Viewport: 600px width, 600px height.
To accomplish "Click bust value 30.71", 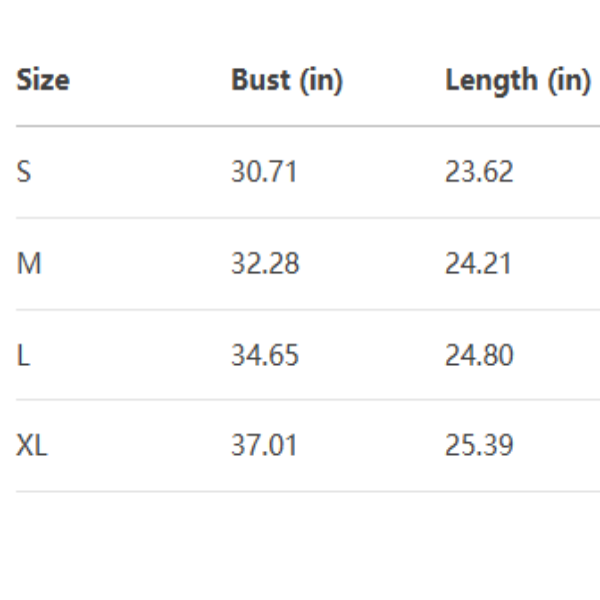I will click(264, 172).
